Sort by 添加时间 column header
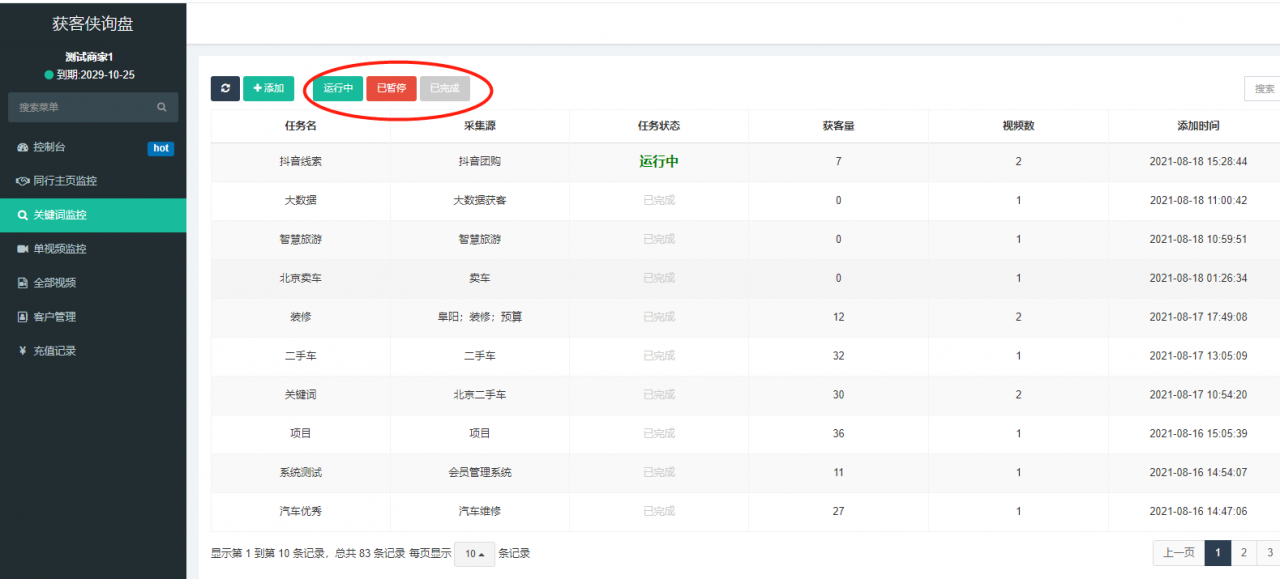 tap(1197, 126)
